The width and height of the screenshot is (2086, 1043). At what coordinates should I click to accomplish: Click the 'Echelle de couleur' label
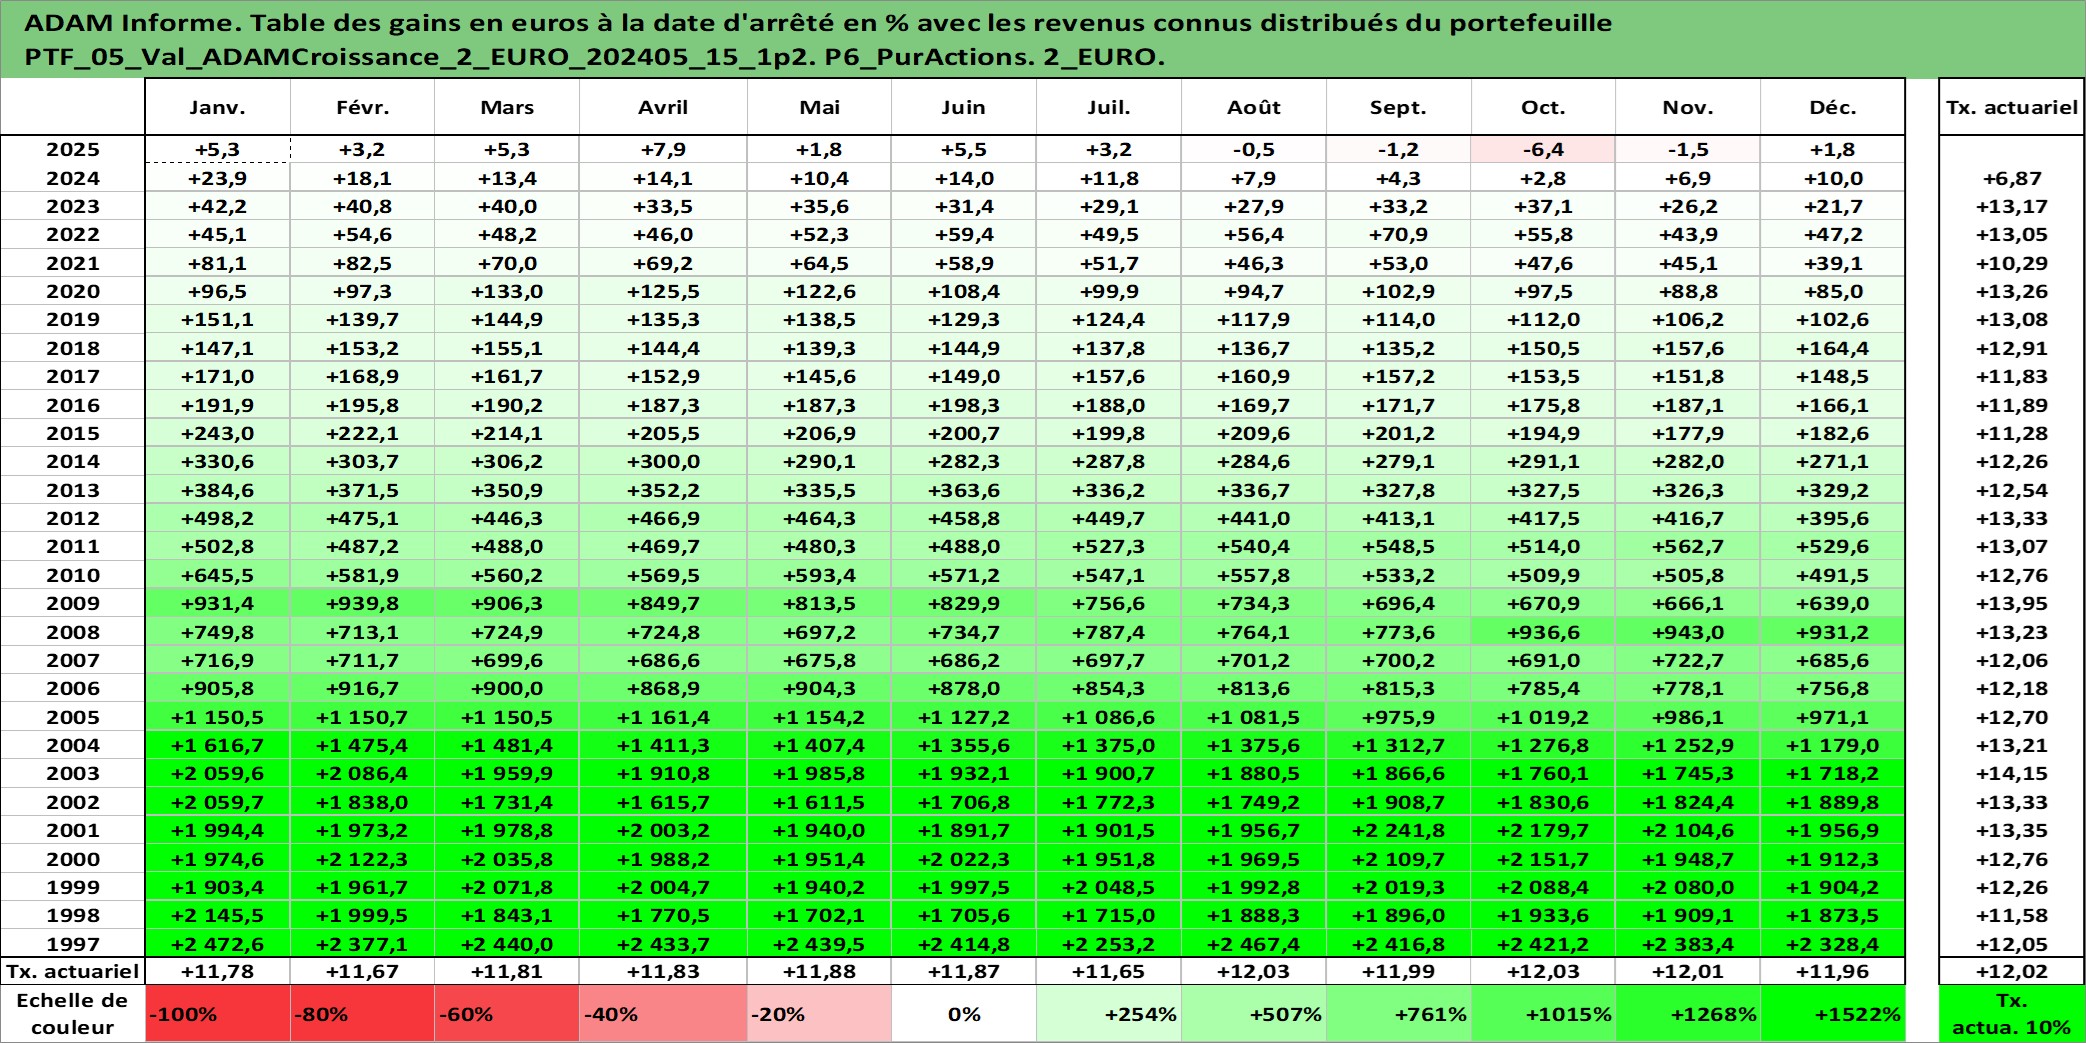point(72,1014)
